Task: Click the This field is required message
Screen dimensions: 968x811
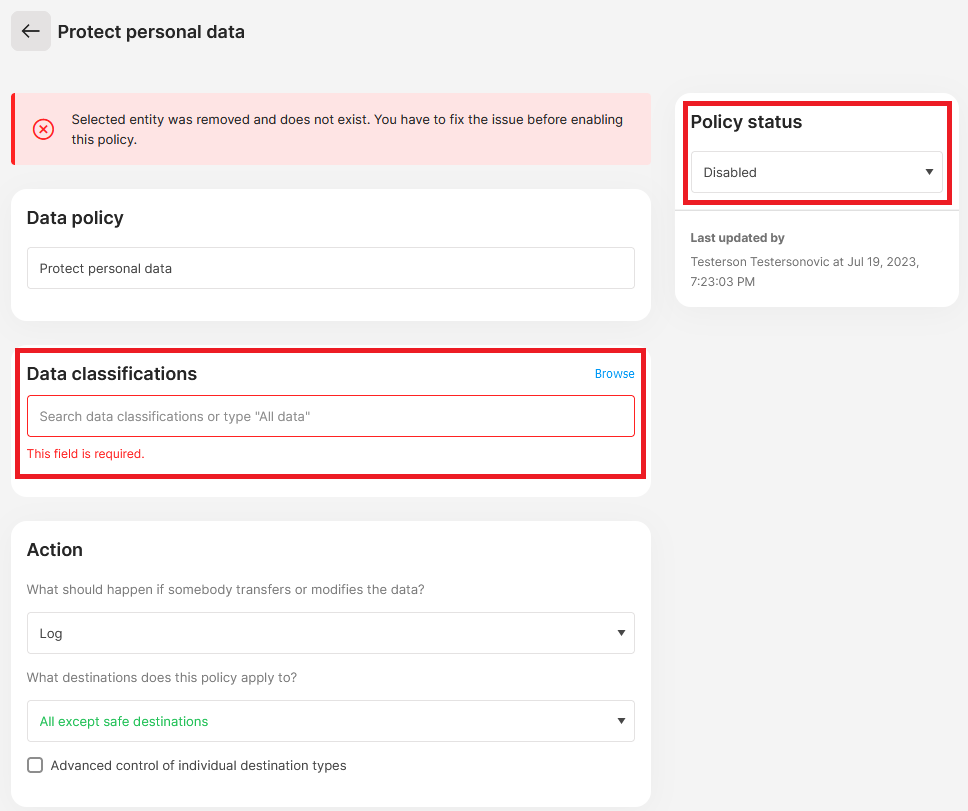Action: pos(86,454)
